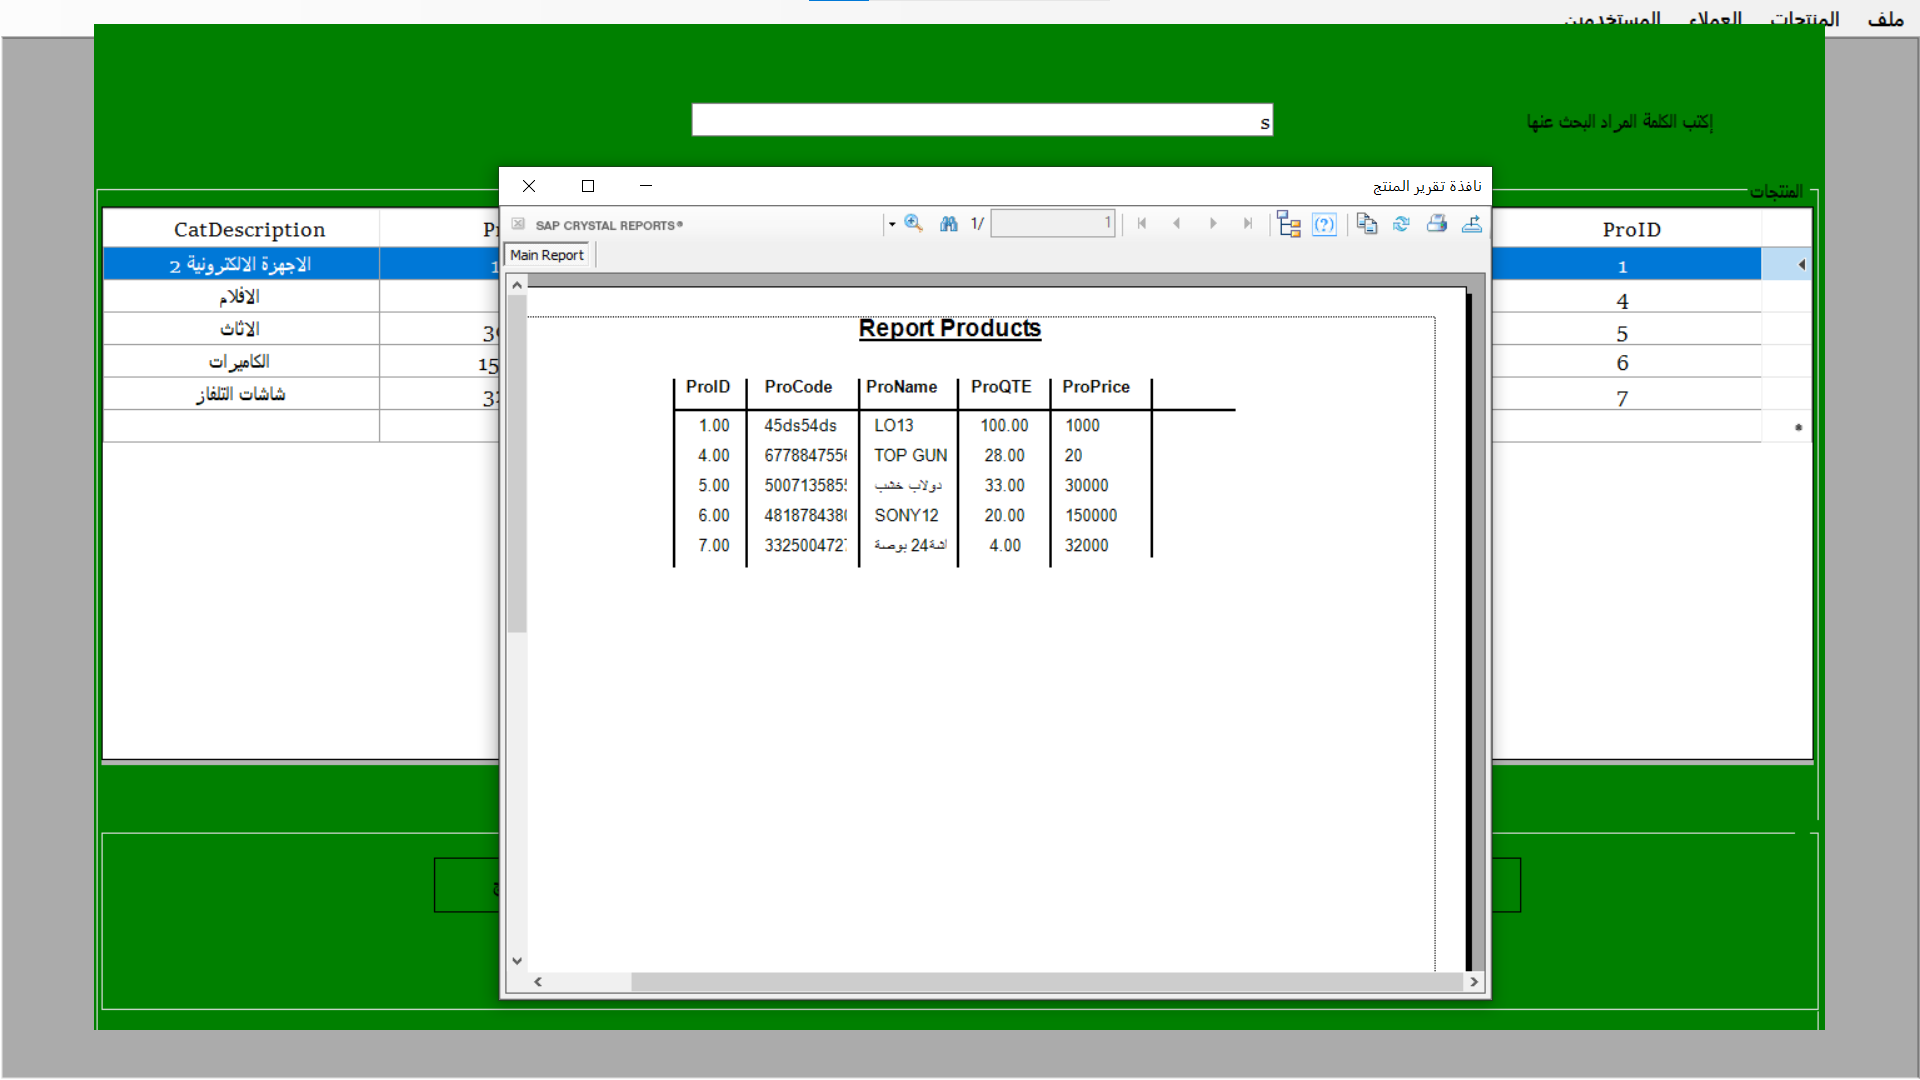Collapse the report viewer navigation dropdown
1920x1080 pixels.
click(x=891, y=223)
